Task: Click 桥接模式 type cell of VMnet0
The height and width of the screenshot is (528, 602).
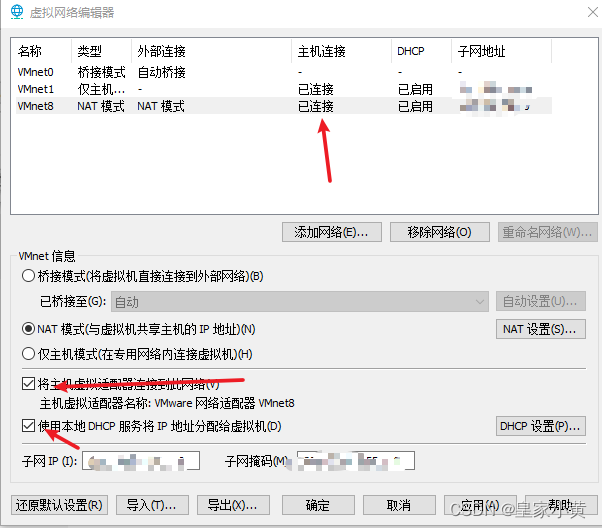Action: pyautogui.click(x=101, y=72)
